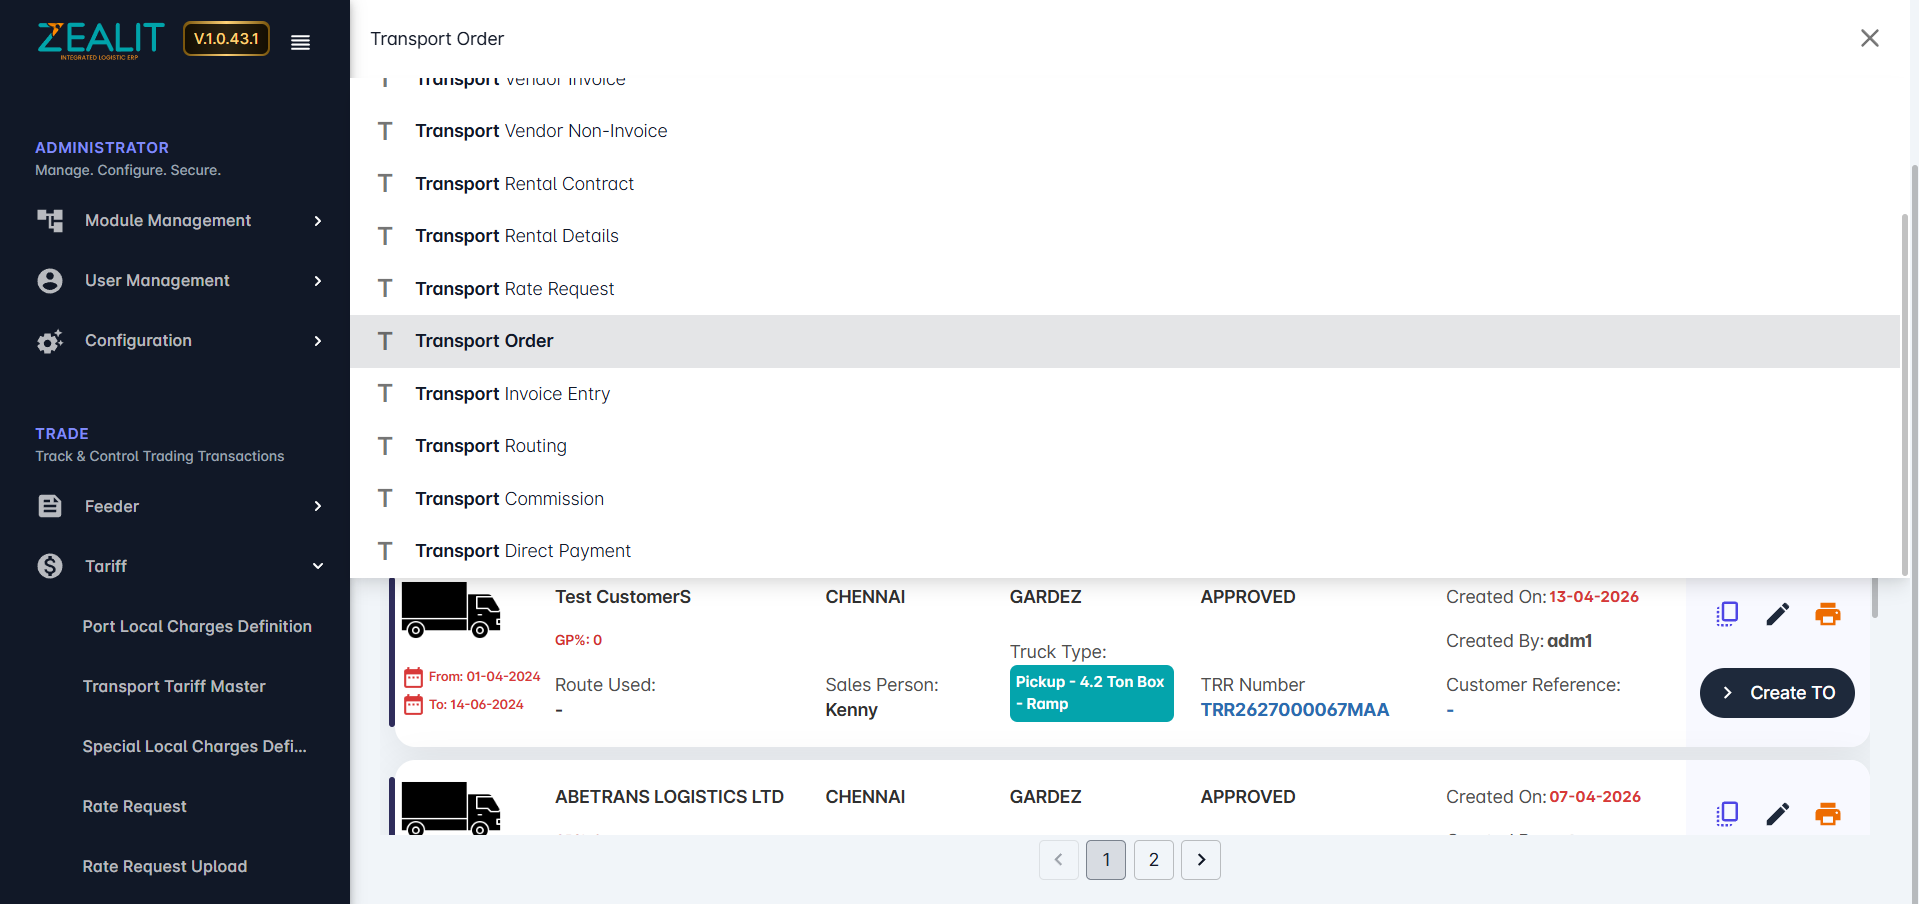Image resolution: width=1919 pixels, height=904 pixels.
Task: Open Transport Tariff Master in sidebar
Action: tap(174, 687)
